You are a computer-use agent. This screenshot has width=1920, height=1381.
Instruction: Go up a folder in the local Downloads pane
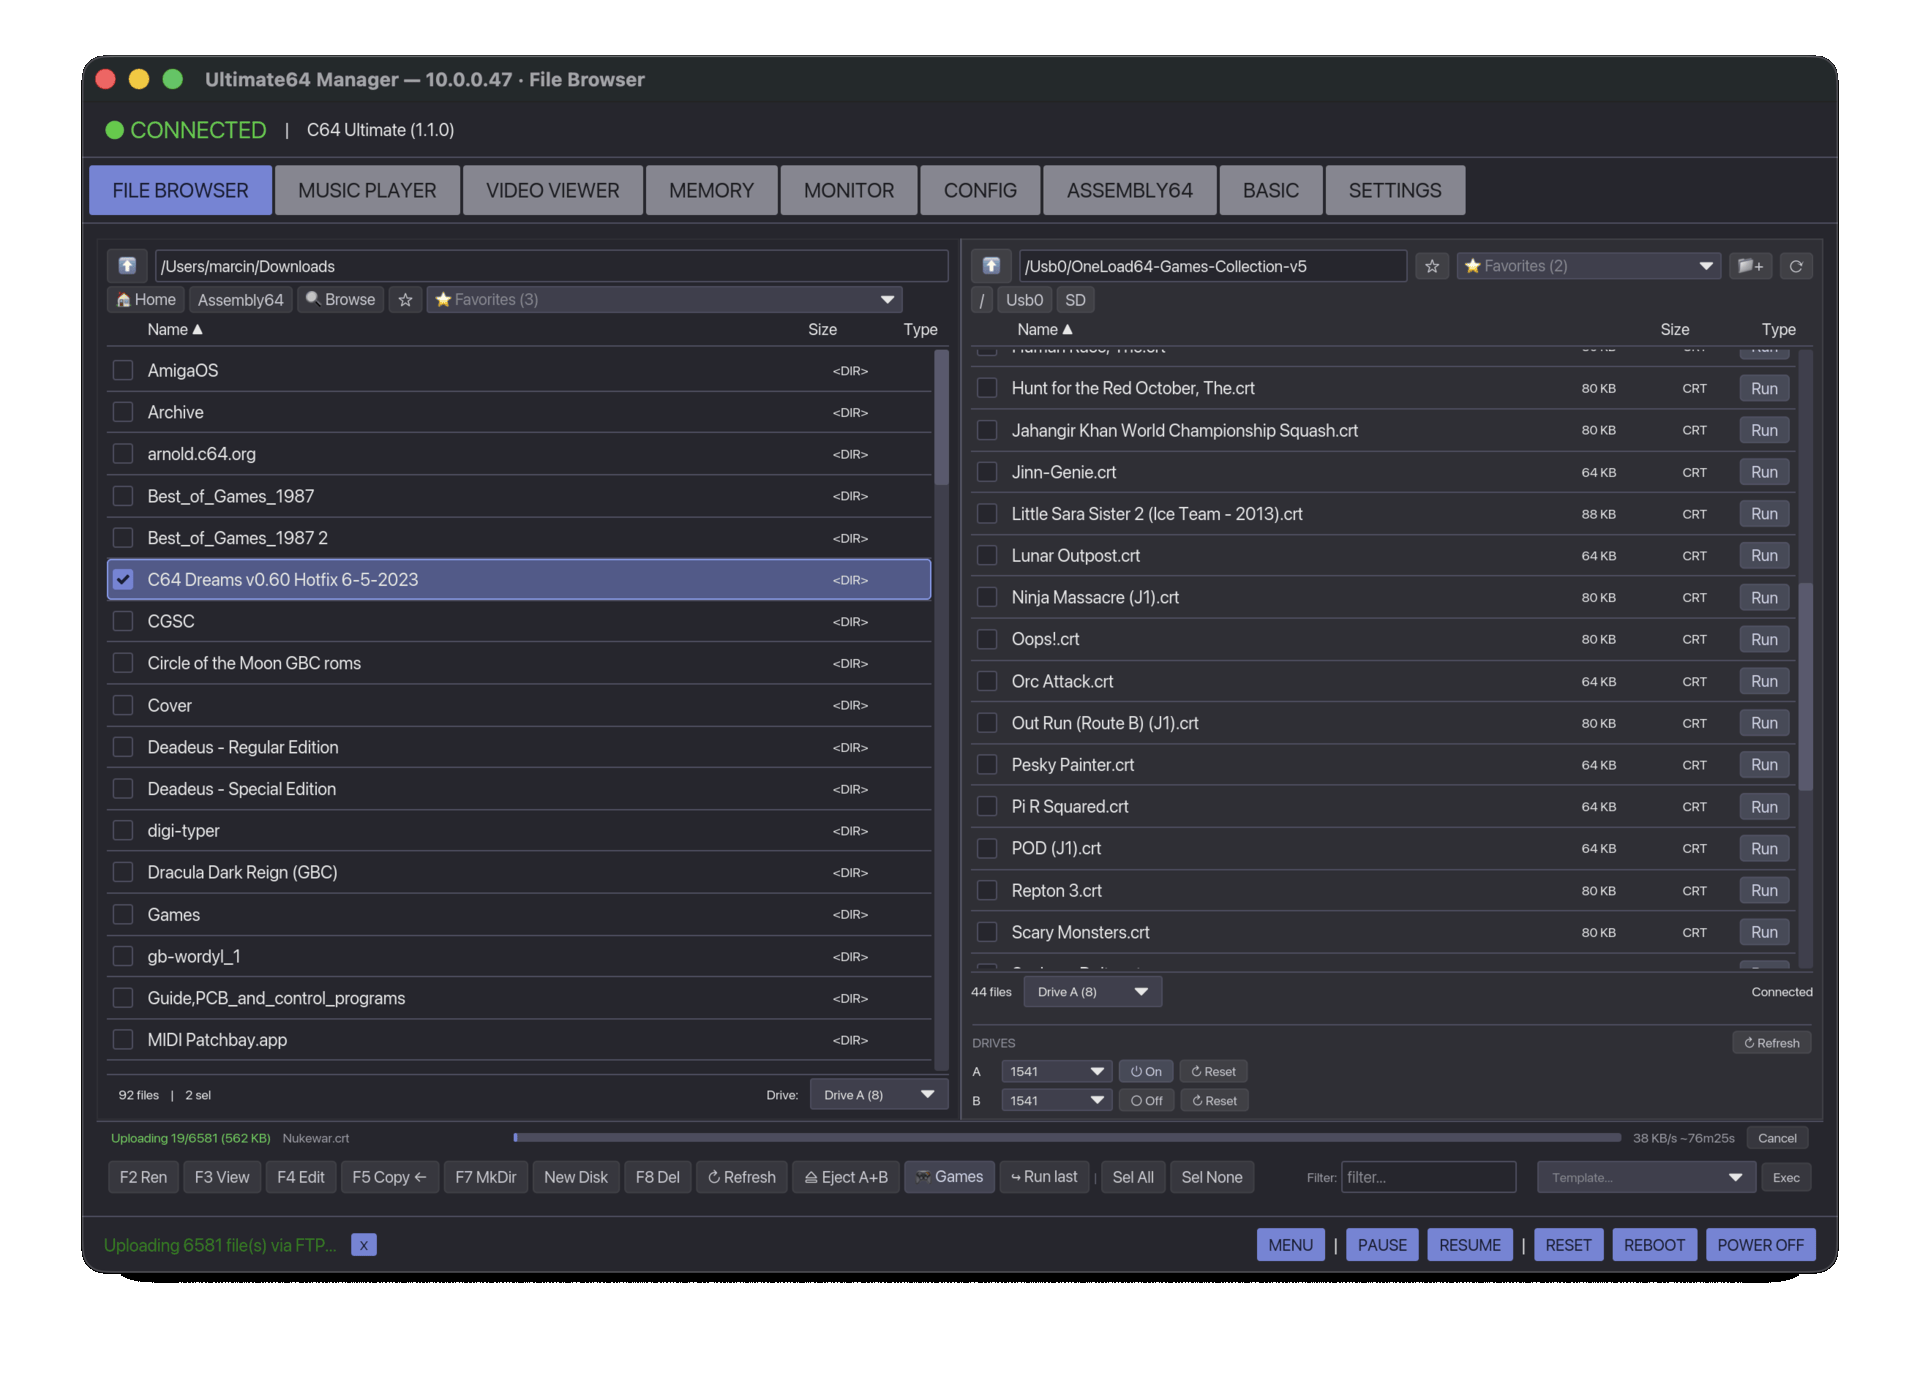pyautogui.click(x=127, y=266)
